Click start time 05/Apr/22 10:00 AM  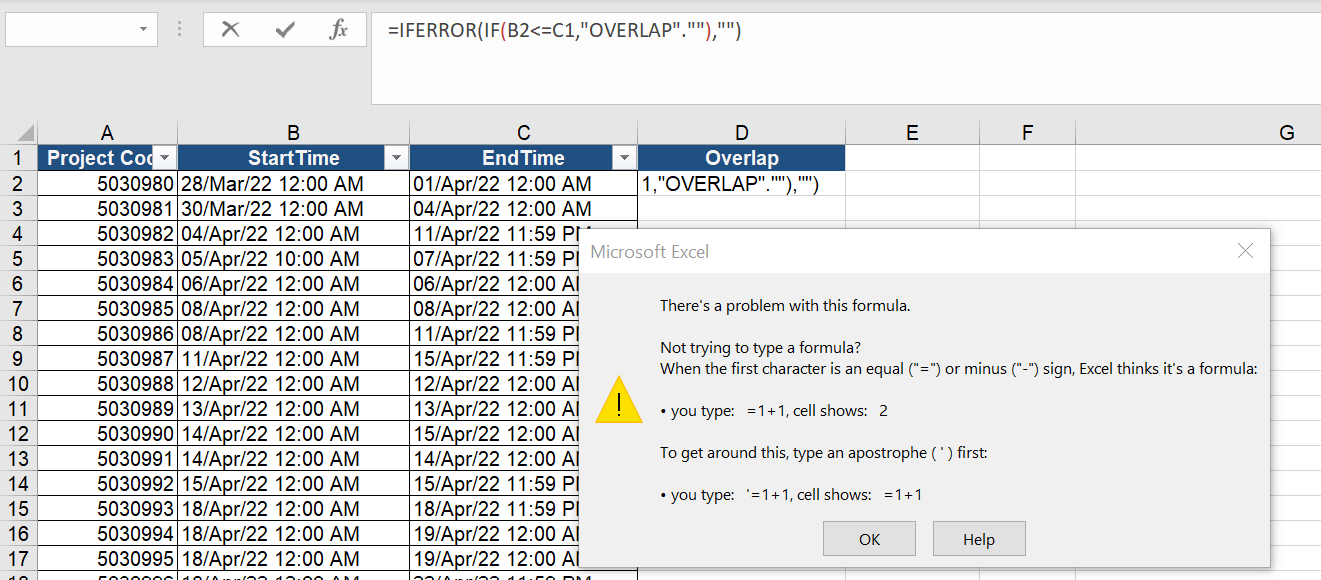coord(293,259)
